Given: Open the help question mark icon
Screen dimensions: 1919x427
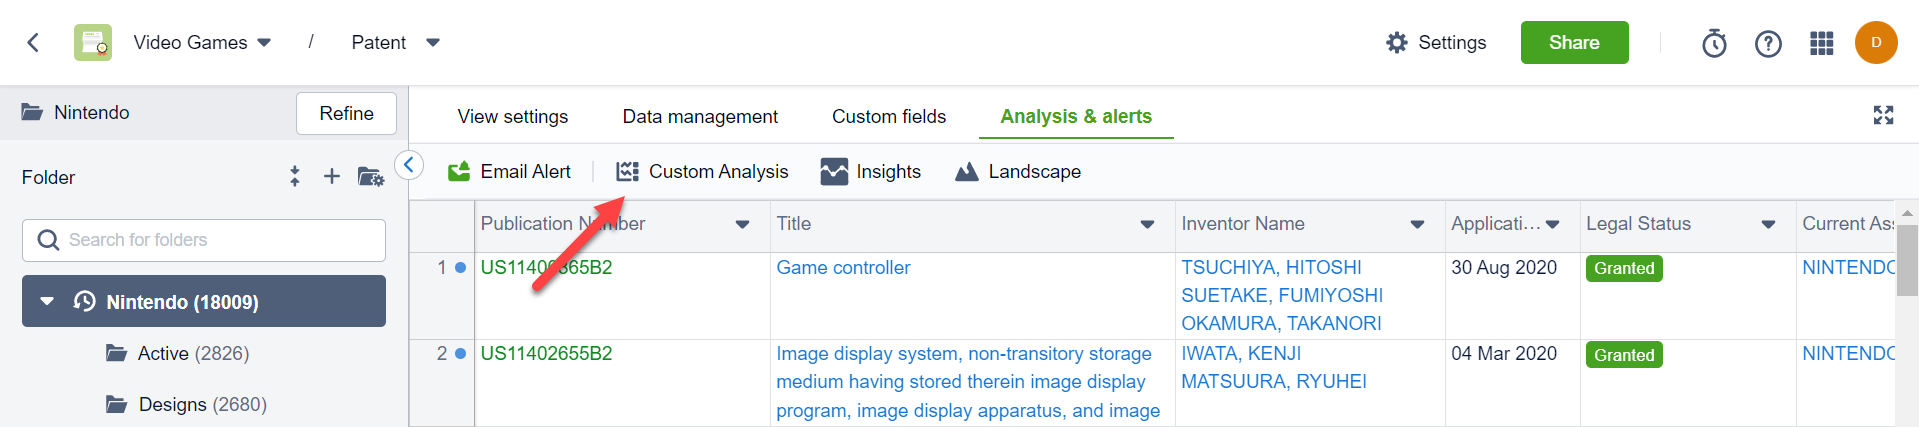Looking at the screenshot, I should click(x=1768, y=43).
